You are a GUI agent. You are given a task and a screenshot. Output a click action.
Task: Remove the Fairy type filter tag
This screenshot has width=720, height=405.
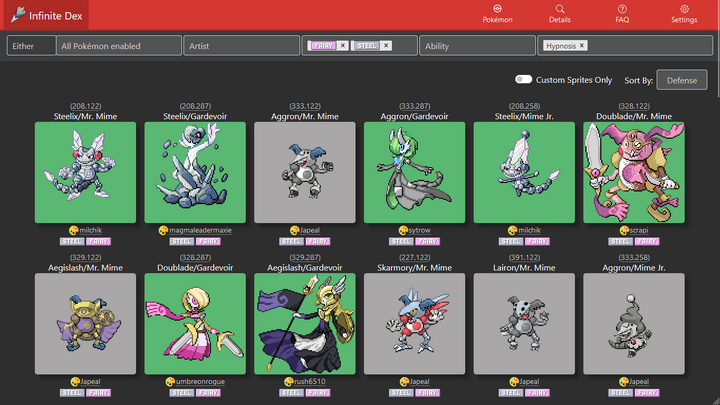(x=343, y=45)
